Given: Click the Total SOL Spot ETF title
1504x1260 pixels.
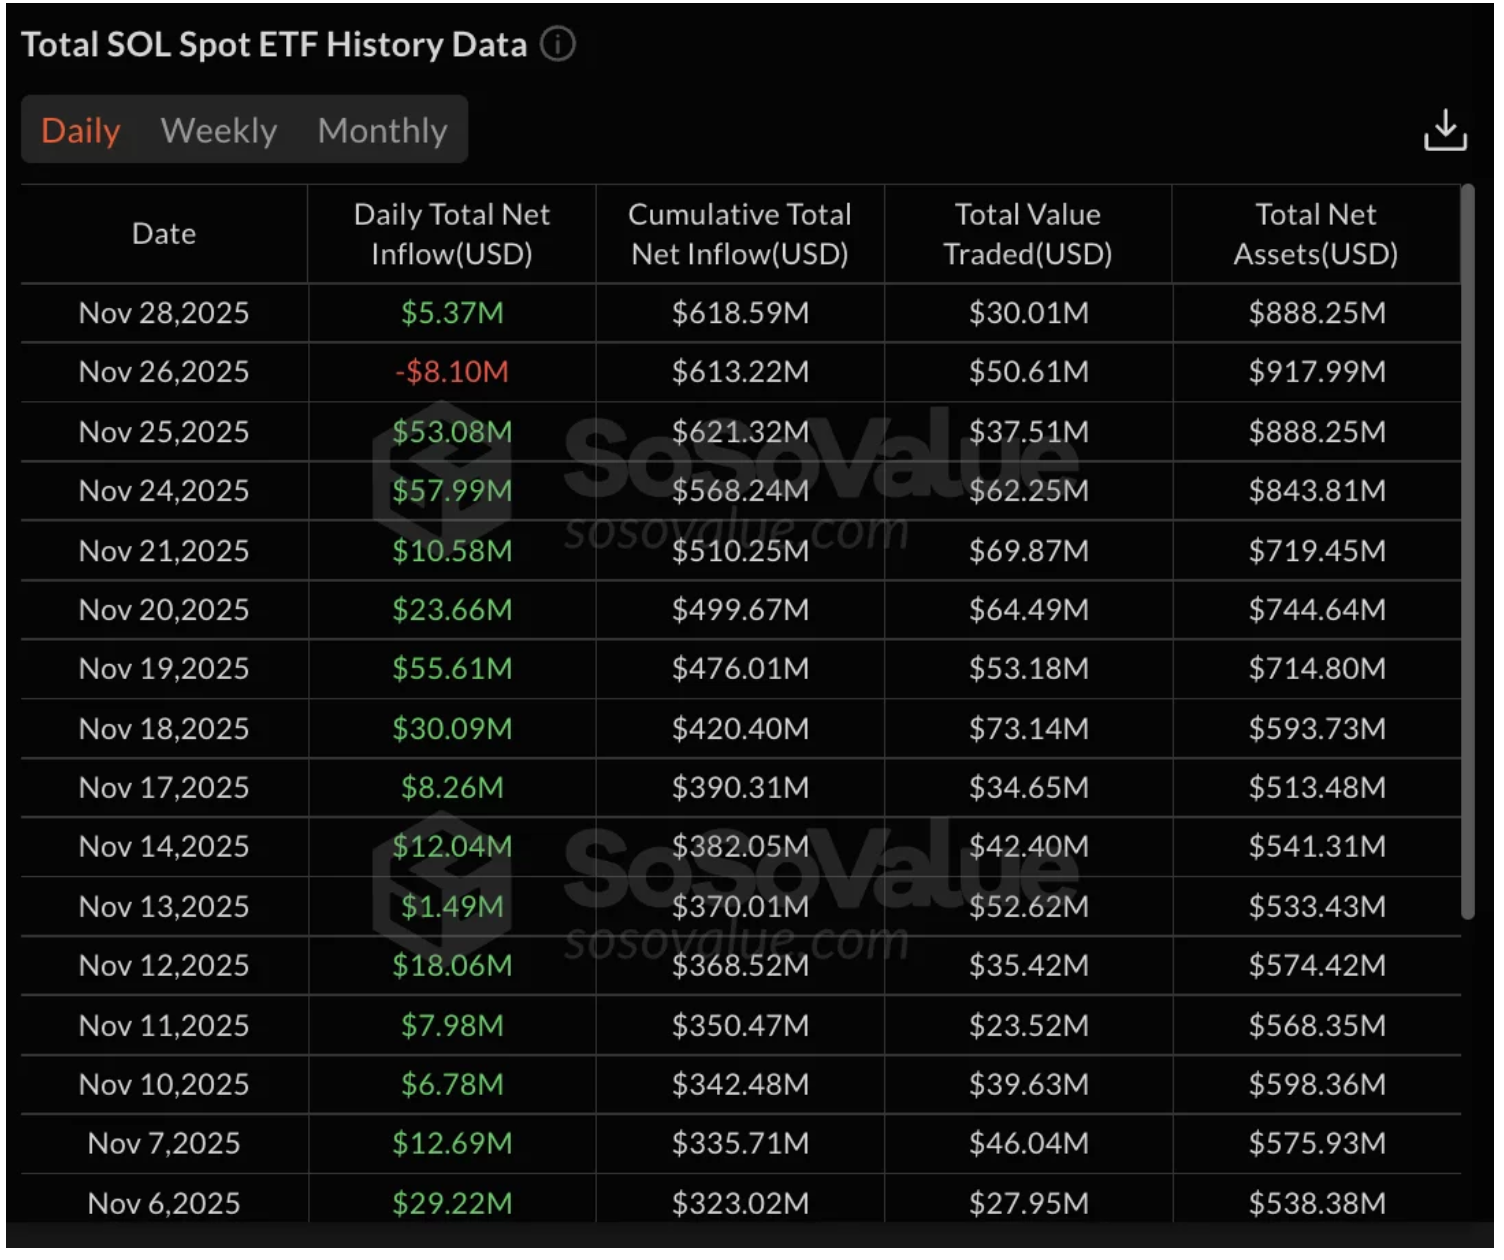Looking at the screenshot, I should coord(274,45).
